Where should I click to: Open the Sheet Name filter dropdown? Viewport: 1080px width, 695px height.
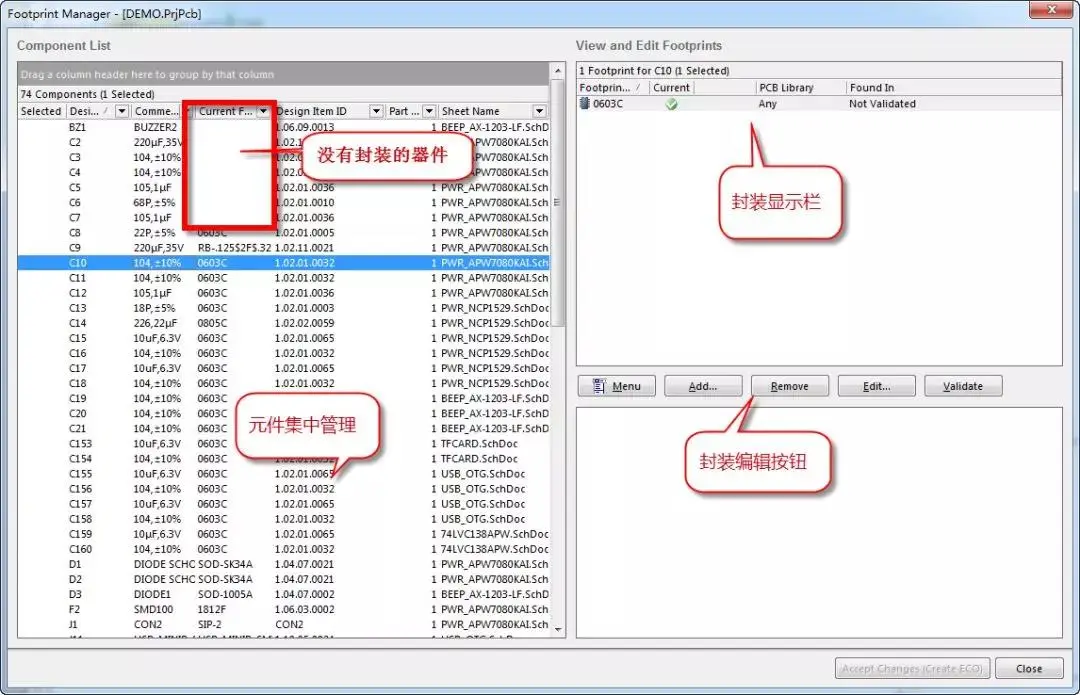point(539,111)
